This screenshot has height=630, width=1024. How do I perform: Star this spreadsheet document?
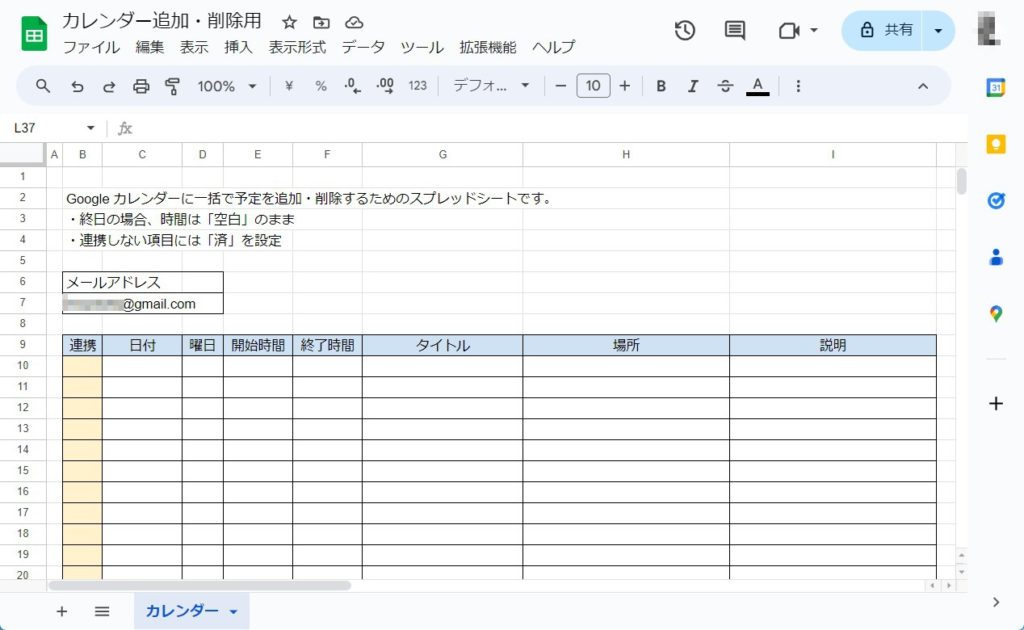289,22
